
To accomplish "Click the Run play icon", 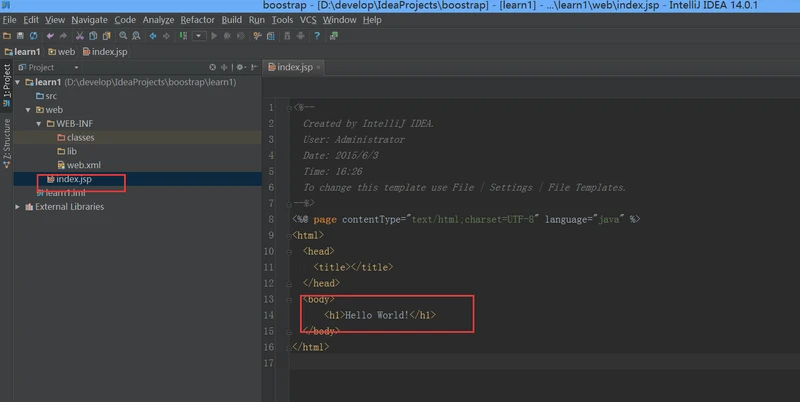I will pos(214,36).
